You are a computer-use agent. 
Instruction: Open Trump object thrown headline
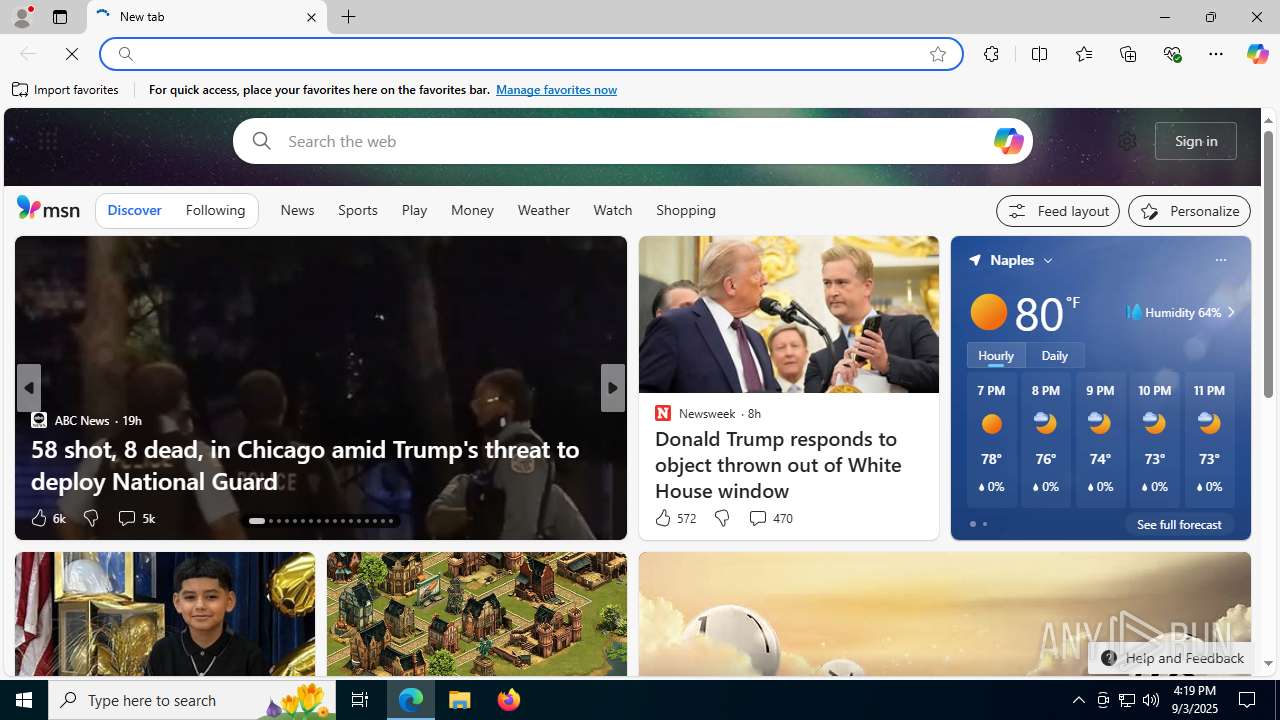click(x=778, y=465)
